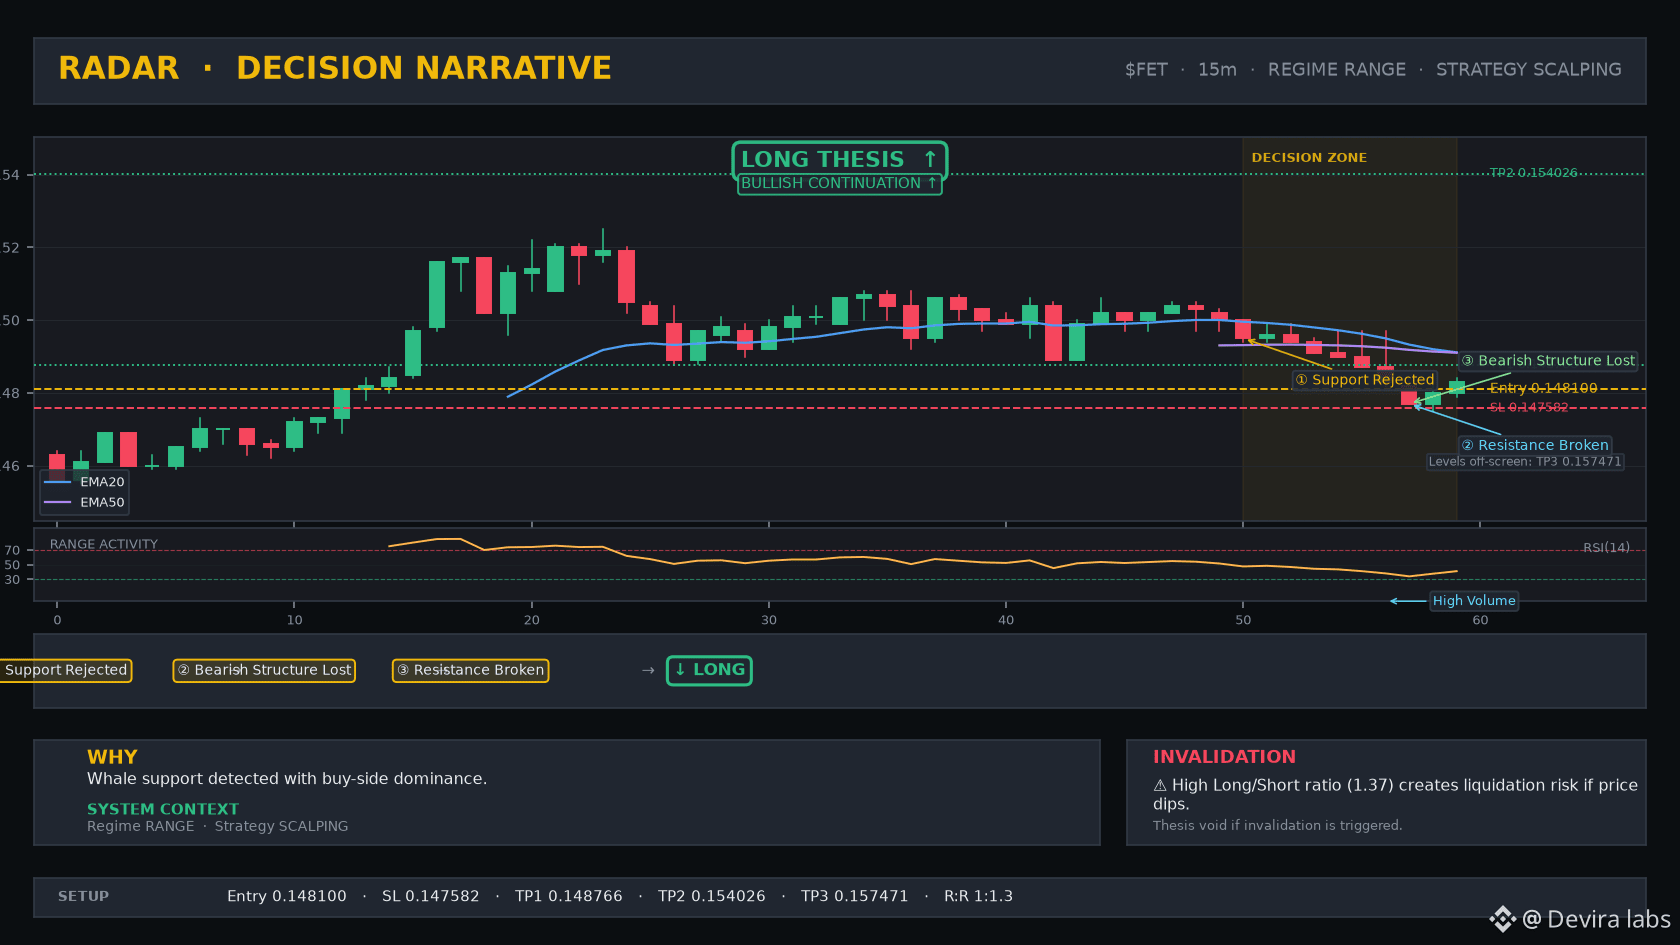Image resolution: width=1680 pixels, height=945 pixels.
Task: Click the Devira labs diamond logo icon
Action: (1502, 919)
